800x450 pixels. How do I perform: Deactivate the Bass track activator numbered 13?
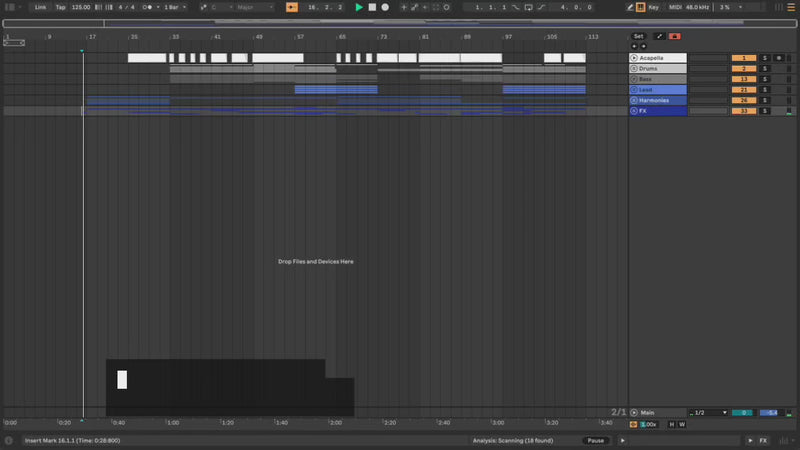743,79
